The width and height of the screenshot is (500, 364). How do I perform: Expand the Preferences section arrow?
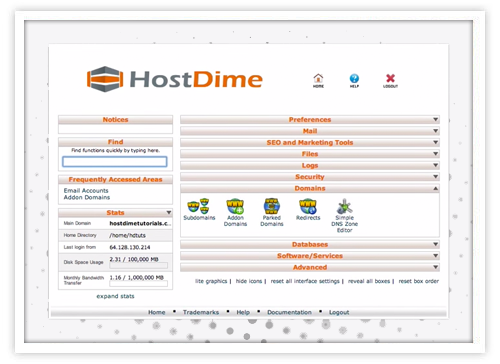tap(435, 119)
